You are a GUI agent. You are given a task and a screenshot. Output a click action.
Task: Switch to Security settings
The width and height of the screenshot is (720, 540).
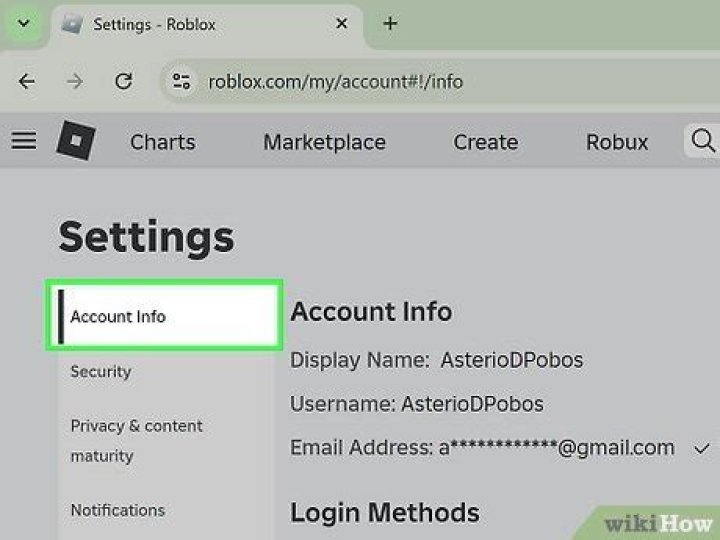click(101, 371)
